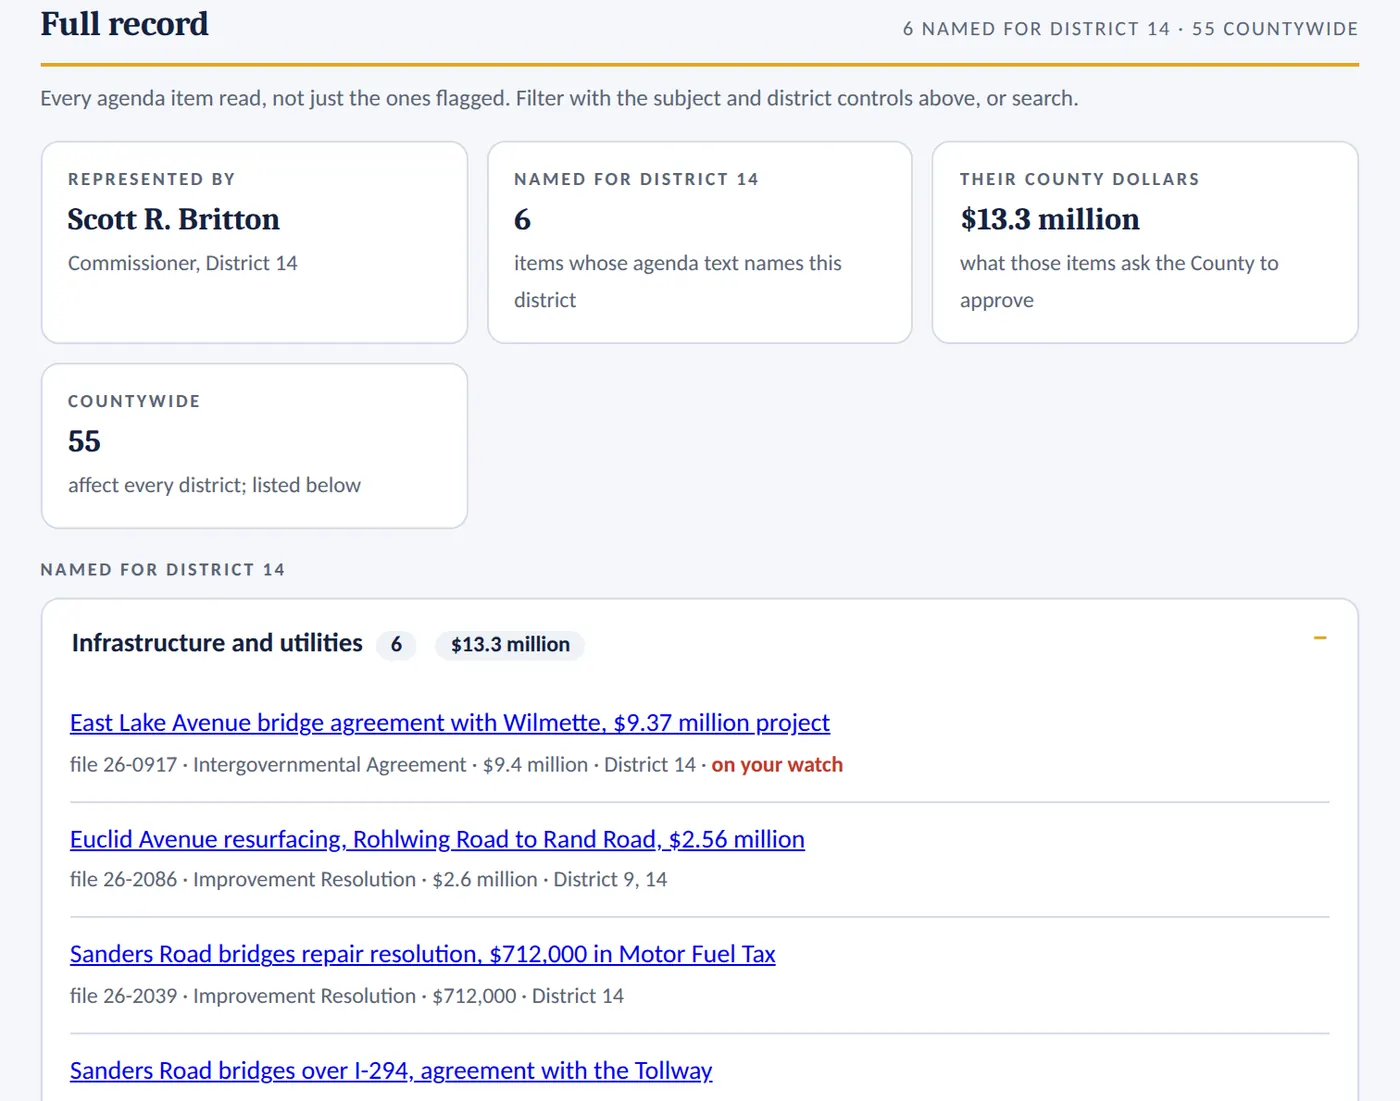This screenshot has width=1400, height=1101.
Task: Click the 'Full record' heading
Action: click(125, 24)
